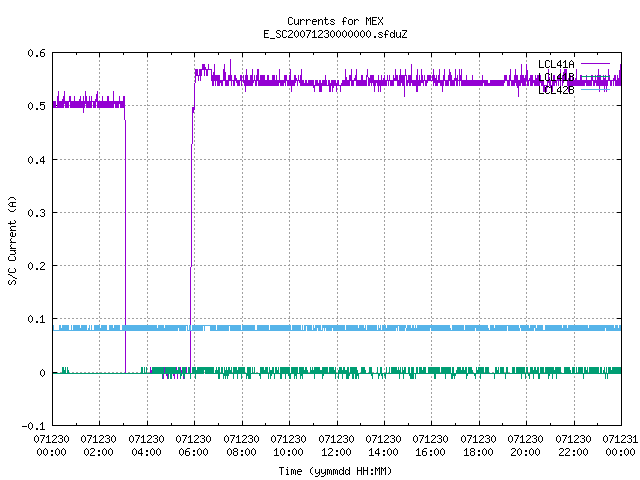Click the y-axis tick label '0.3'
This screenshot has height=480, width=640.
click(x=36, y=213)
